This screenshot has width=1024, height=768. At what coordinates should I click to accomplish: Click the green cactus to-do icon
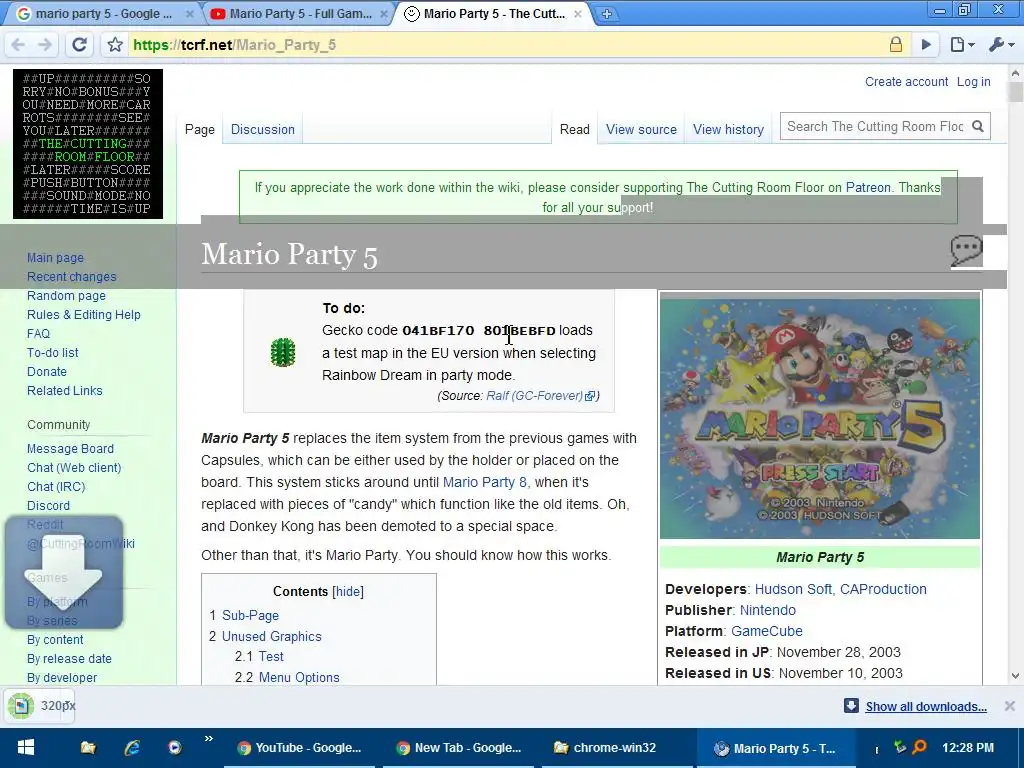283,352
